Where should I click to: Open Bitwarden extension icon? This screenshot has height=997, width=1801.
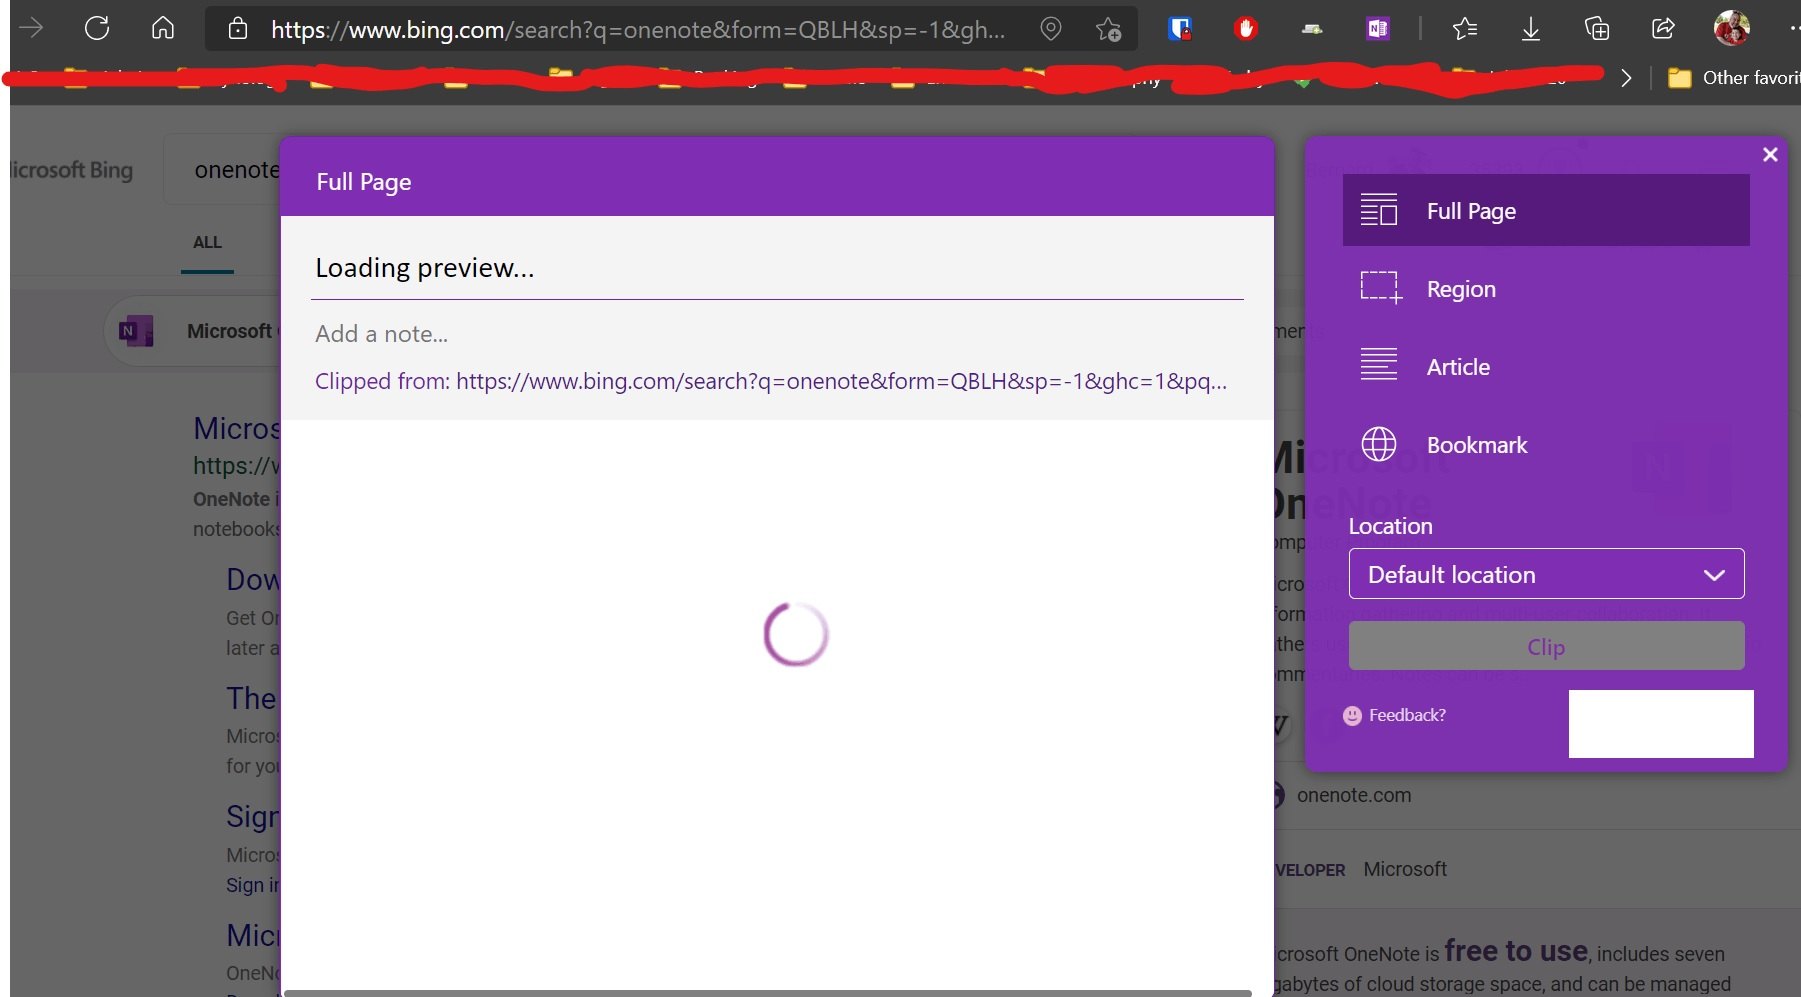pos(1180,29)
